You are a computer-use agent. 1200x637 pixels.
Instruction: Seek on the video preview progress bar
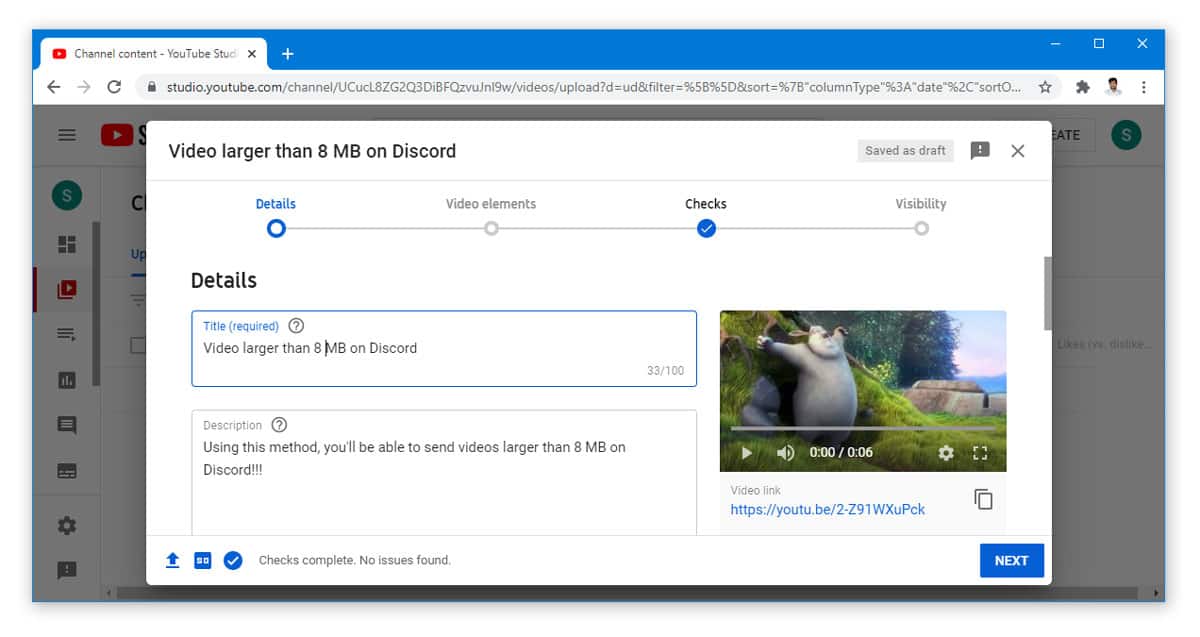(x=863, y=429)
